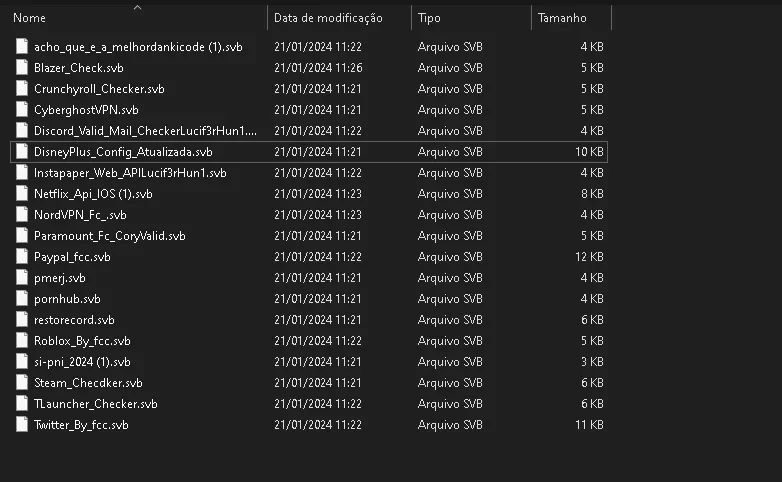Screen dimensions: 782x482
Task: Click the Crunchyroll_Checker.svb file icon
Action: (x=22, y=88)
